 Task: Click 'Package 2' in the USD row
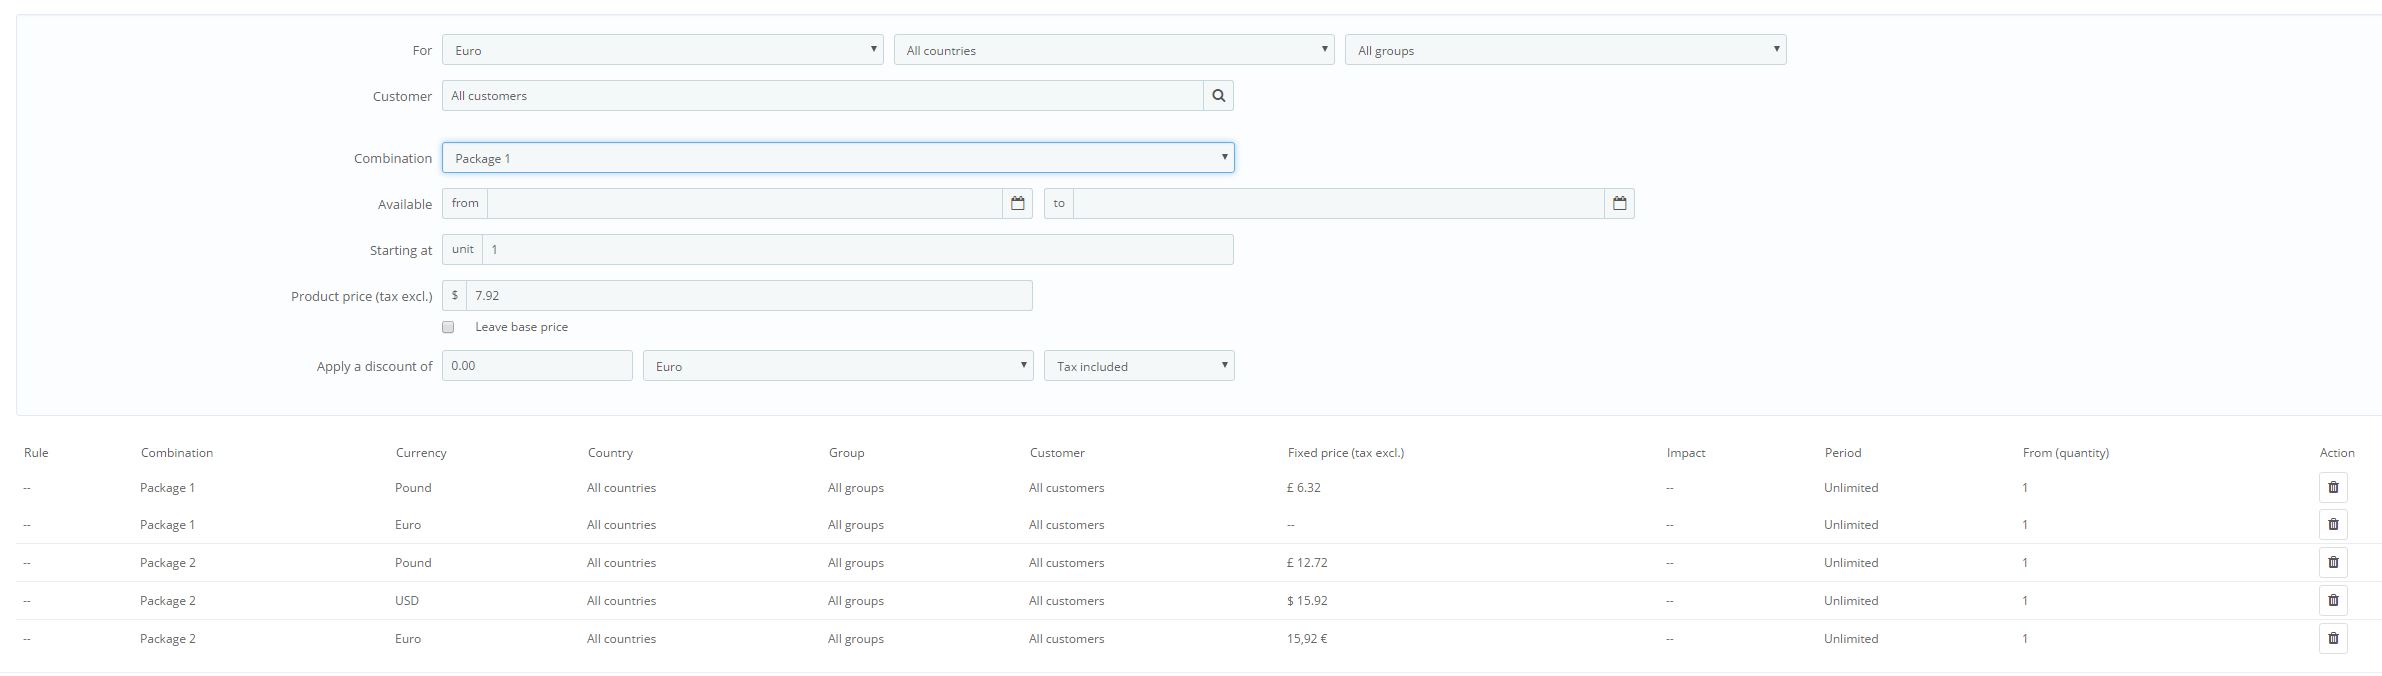[x=168, y=601]
